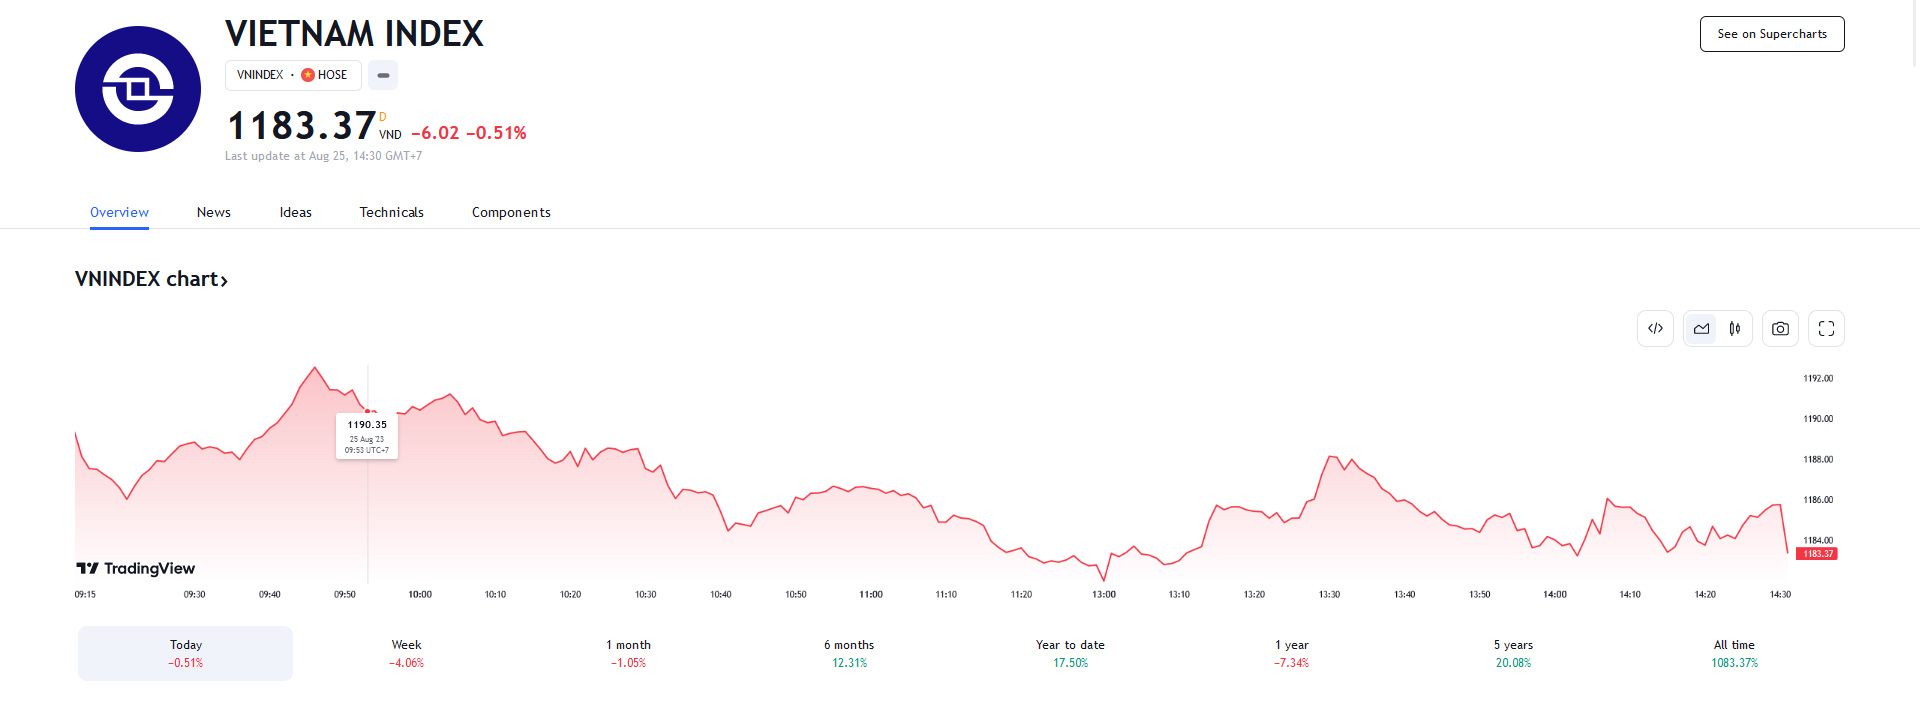This screenshot has height=724, width=1920.
Task: Click the VNINDEX HOSE symbol tag
Action: tap(292, 75)
